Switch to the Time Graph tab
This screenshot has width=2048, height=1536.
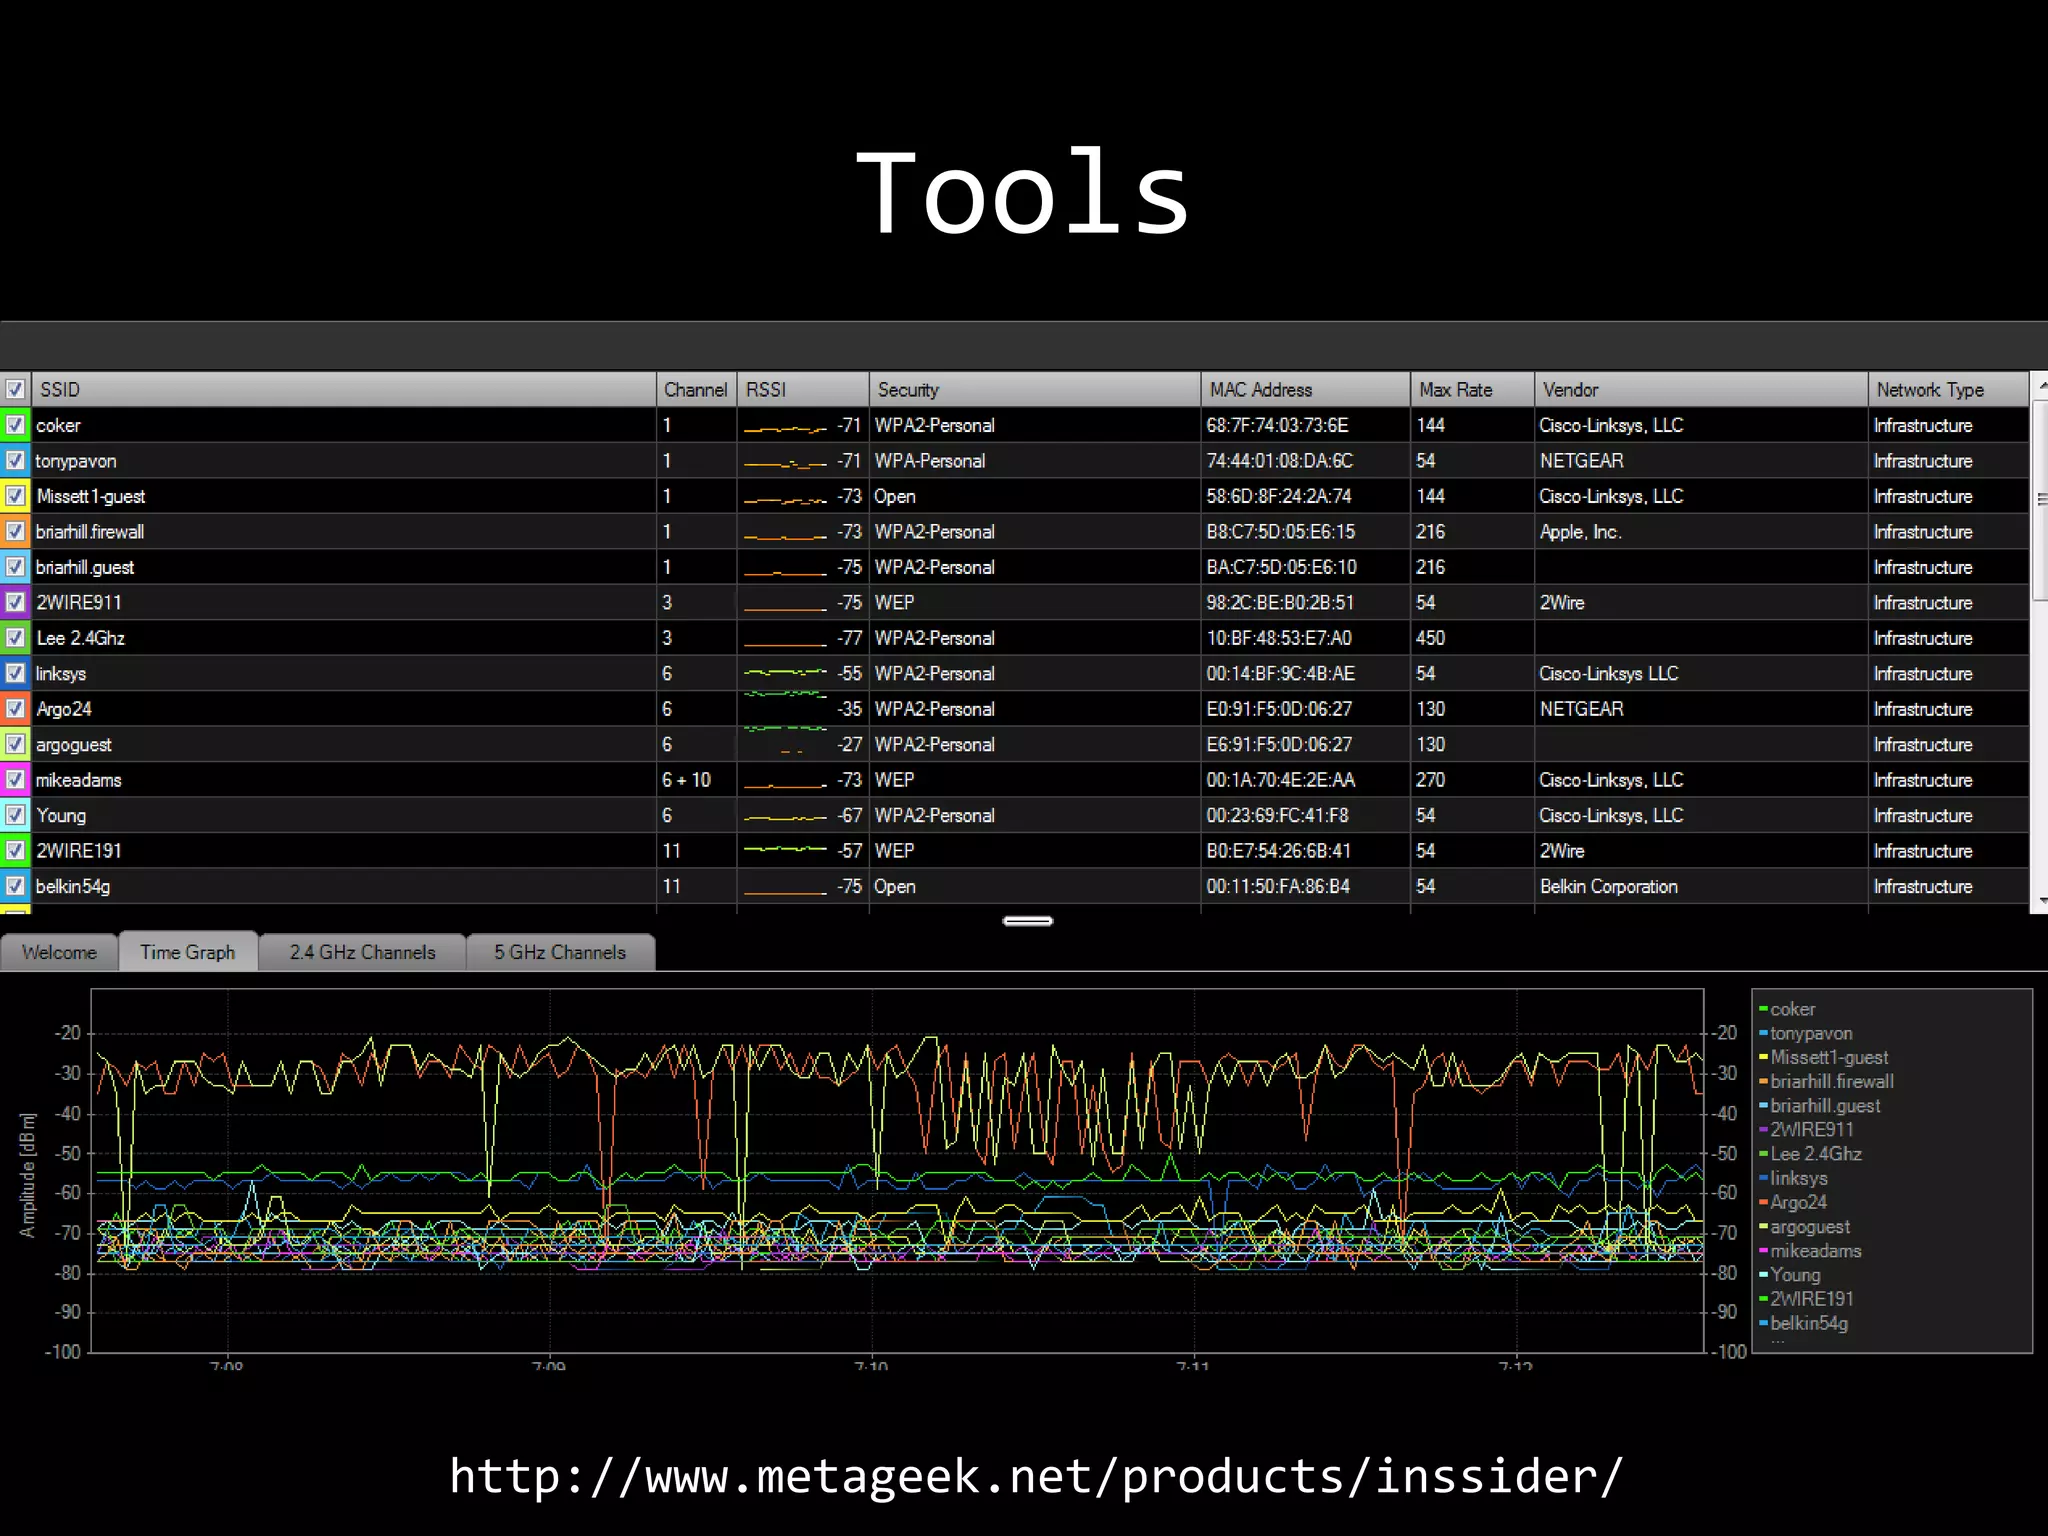click(188, 952)
